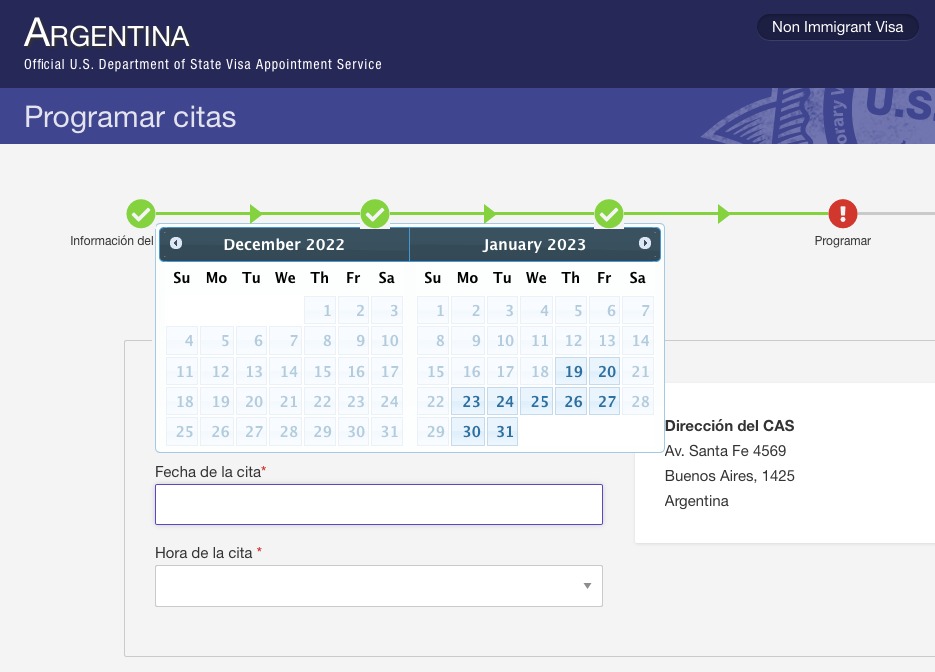The width and height of the screenshot is (935, 672).
Task: Select January 19 in the calendar
Action: (571, 372)
